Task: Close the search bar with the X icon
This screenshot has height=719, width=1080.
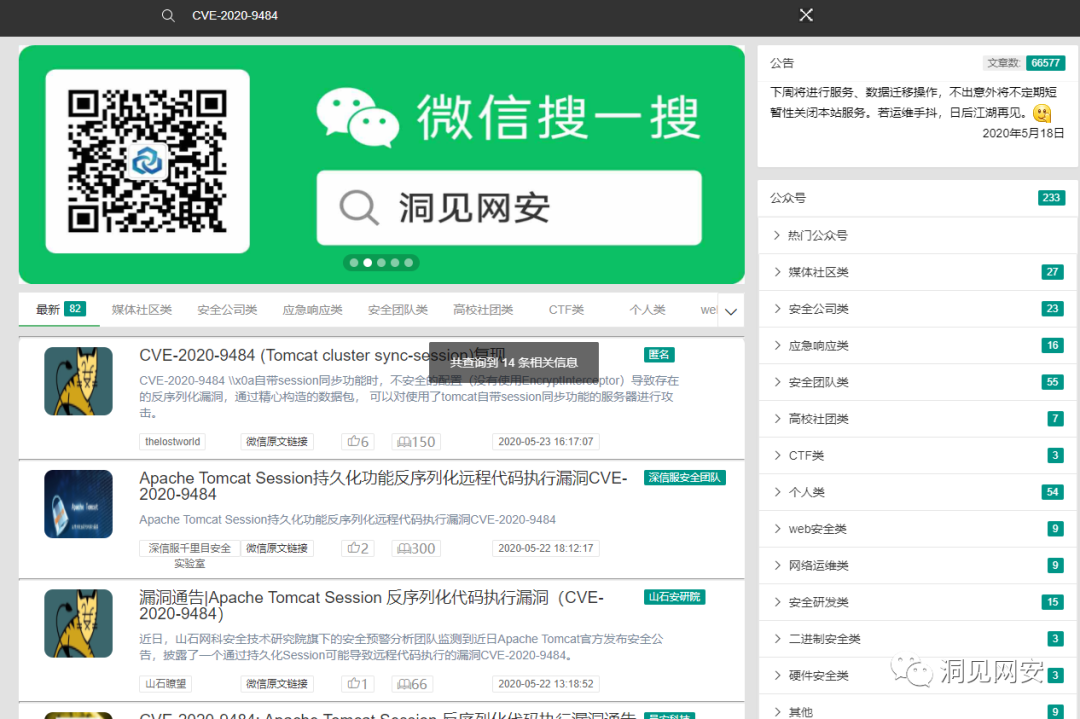Action: (x=806, y=15)
